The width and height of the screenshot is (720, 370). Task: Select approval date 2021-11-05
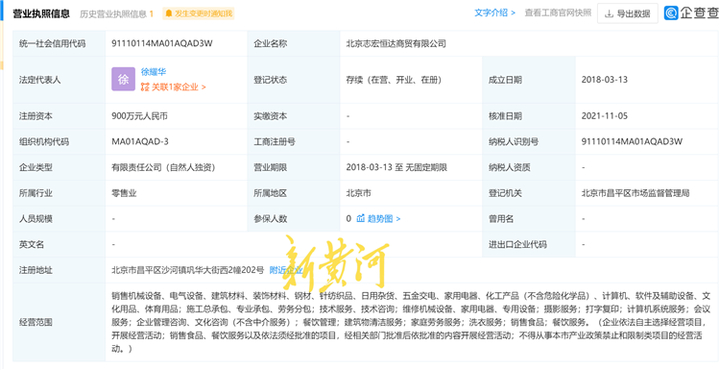point(604,116)
